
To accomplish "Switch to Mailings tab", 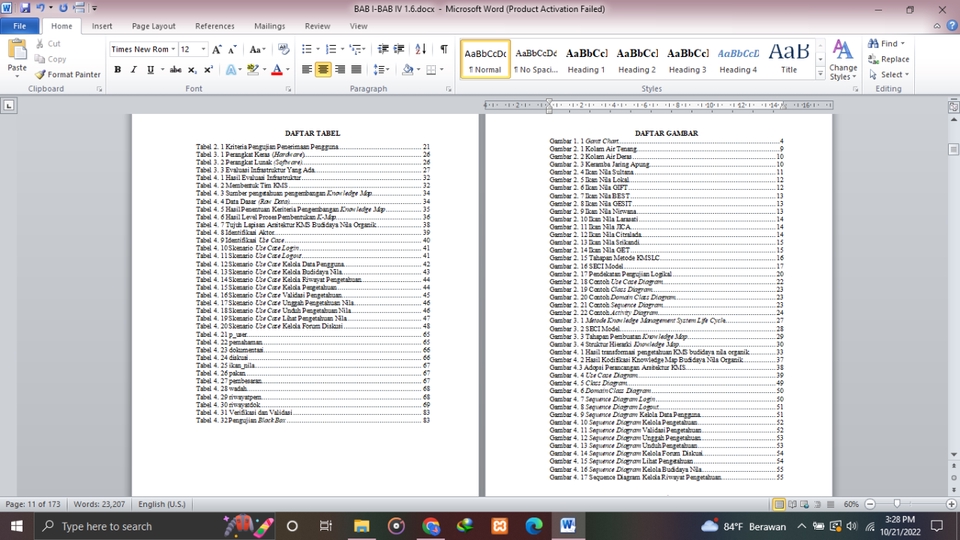I will pyautogui.click(x=269, y=26).
